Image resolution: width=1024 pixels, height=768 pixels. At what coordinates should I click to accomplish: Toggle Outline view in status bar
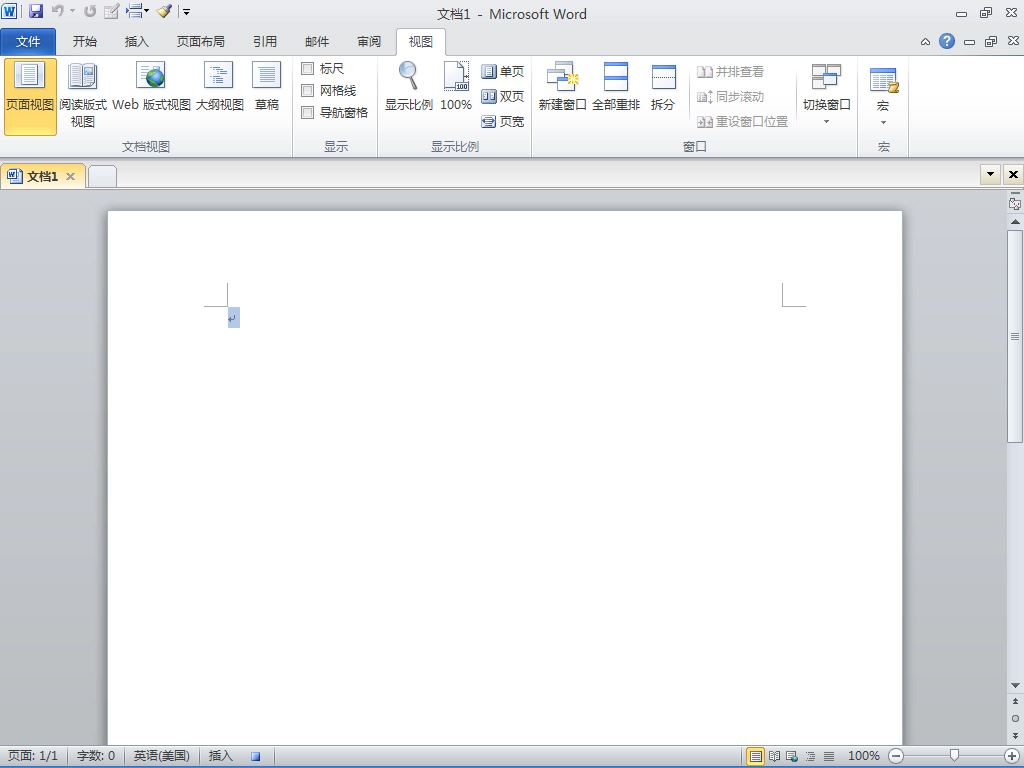[x=810, y=756]
